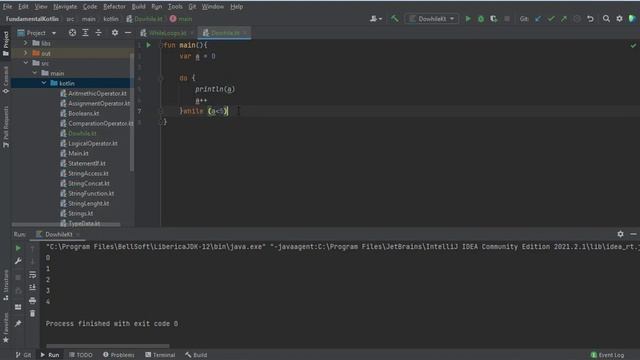Screen dimensions: 640x360
Task: Commit changes with the green checkmark
Action: [551, 19]
